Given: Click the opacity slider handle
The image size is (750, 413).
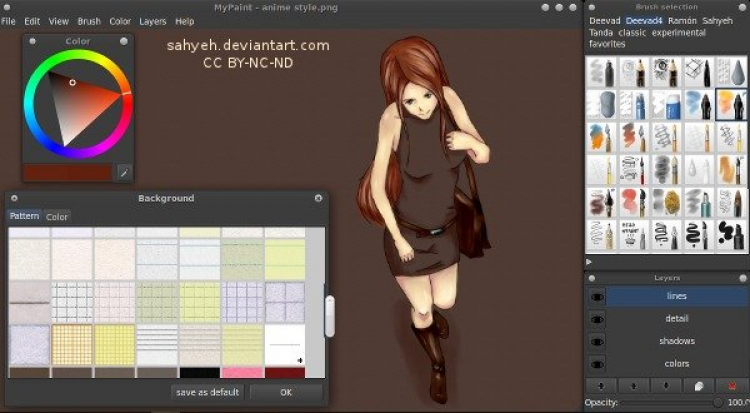Looking at the screenshot, I should [718, 403].
